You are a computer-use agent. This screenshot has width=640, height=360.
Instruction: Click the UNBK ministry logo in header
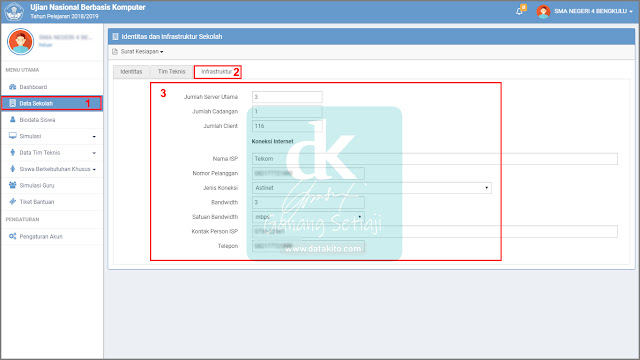[x=14, y=11]
